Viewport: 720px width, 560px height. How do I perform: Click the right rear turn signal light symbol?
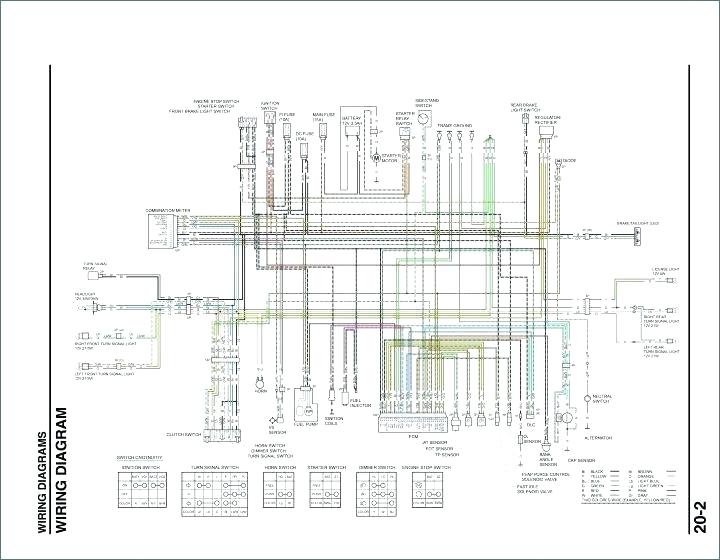pyautogui.click(x=672, y=311)
